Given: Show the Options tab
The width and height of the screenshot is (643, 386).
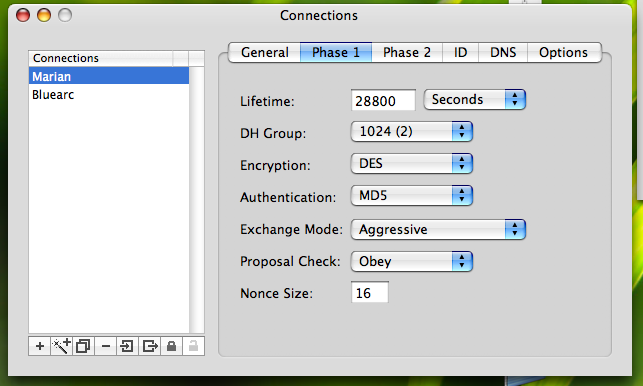Looking at the screenshot, I should 564,53.
